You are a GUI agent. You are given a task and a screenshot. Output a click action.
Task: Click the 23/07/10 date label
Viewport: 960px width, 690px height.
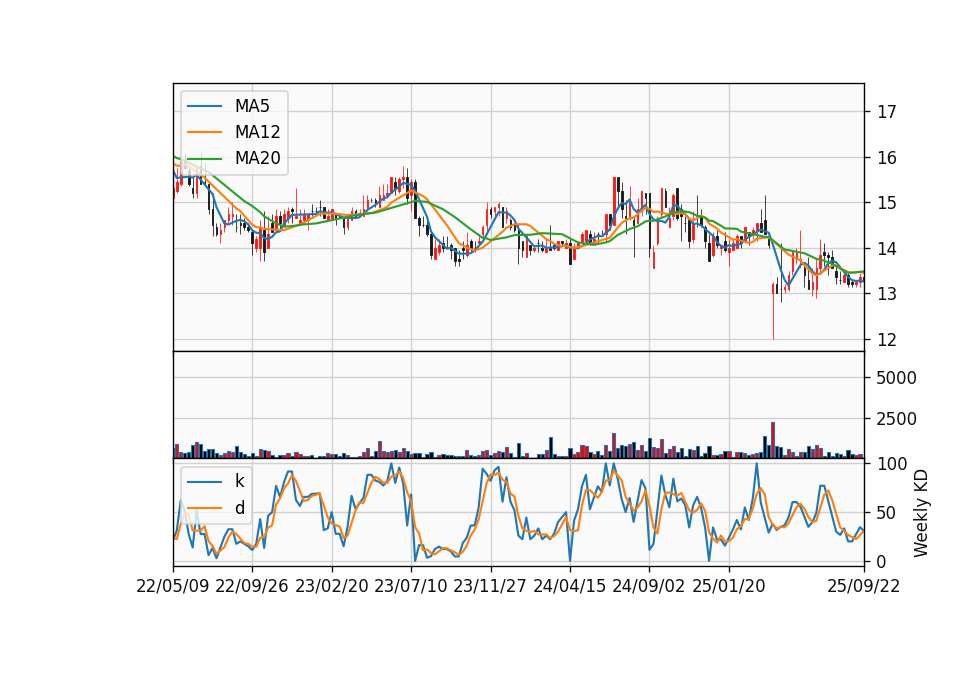(x=411, y=586)
